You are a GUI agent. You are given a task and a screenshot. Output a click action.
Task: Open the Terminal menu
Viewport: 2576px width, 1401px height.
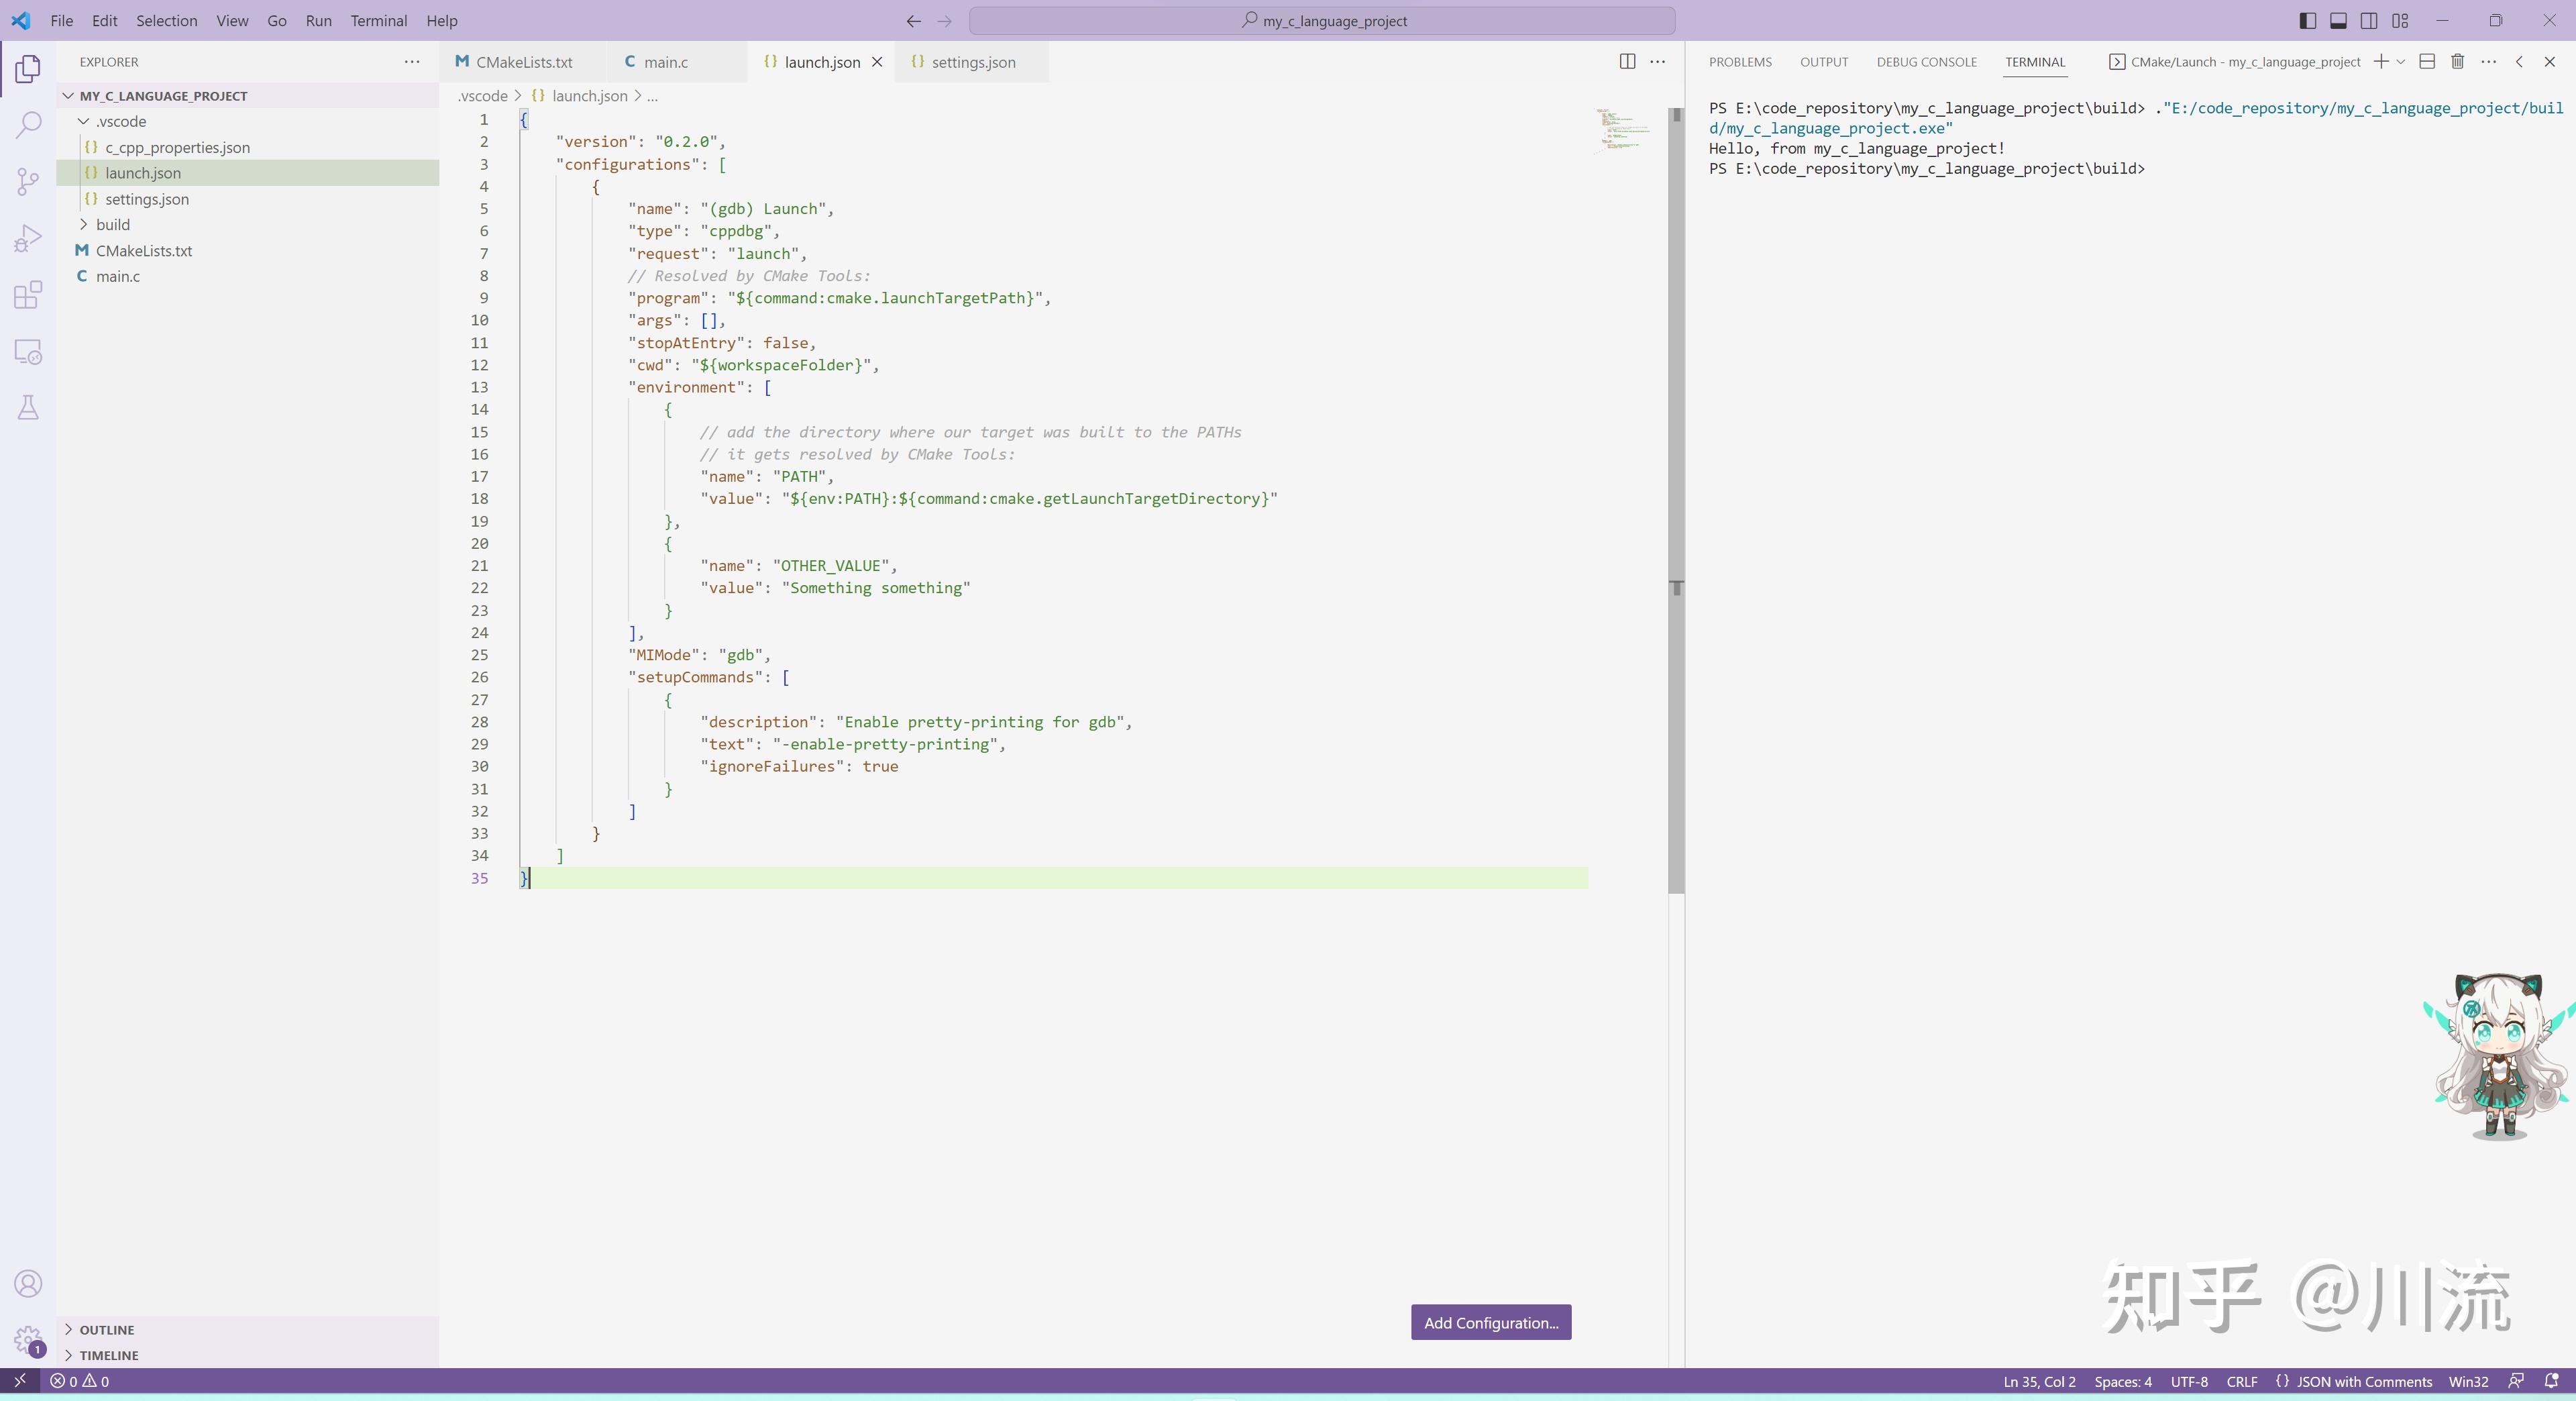[x=378, y=20]
